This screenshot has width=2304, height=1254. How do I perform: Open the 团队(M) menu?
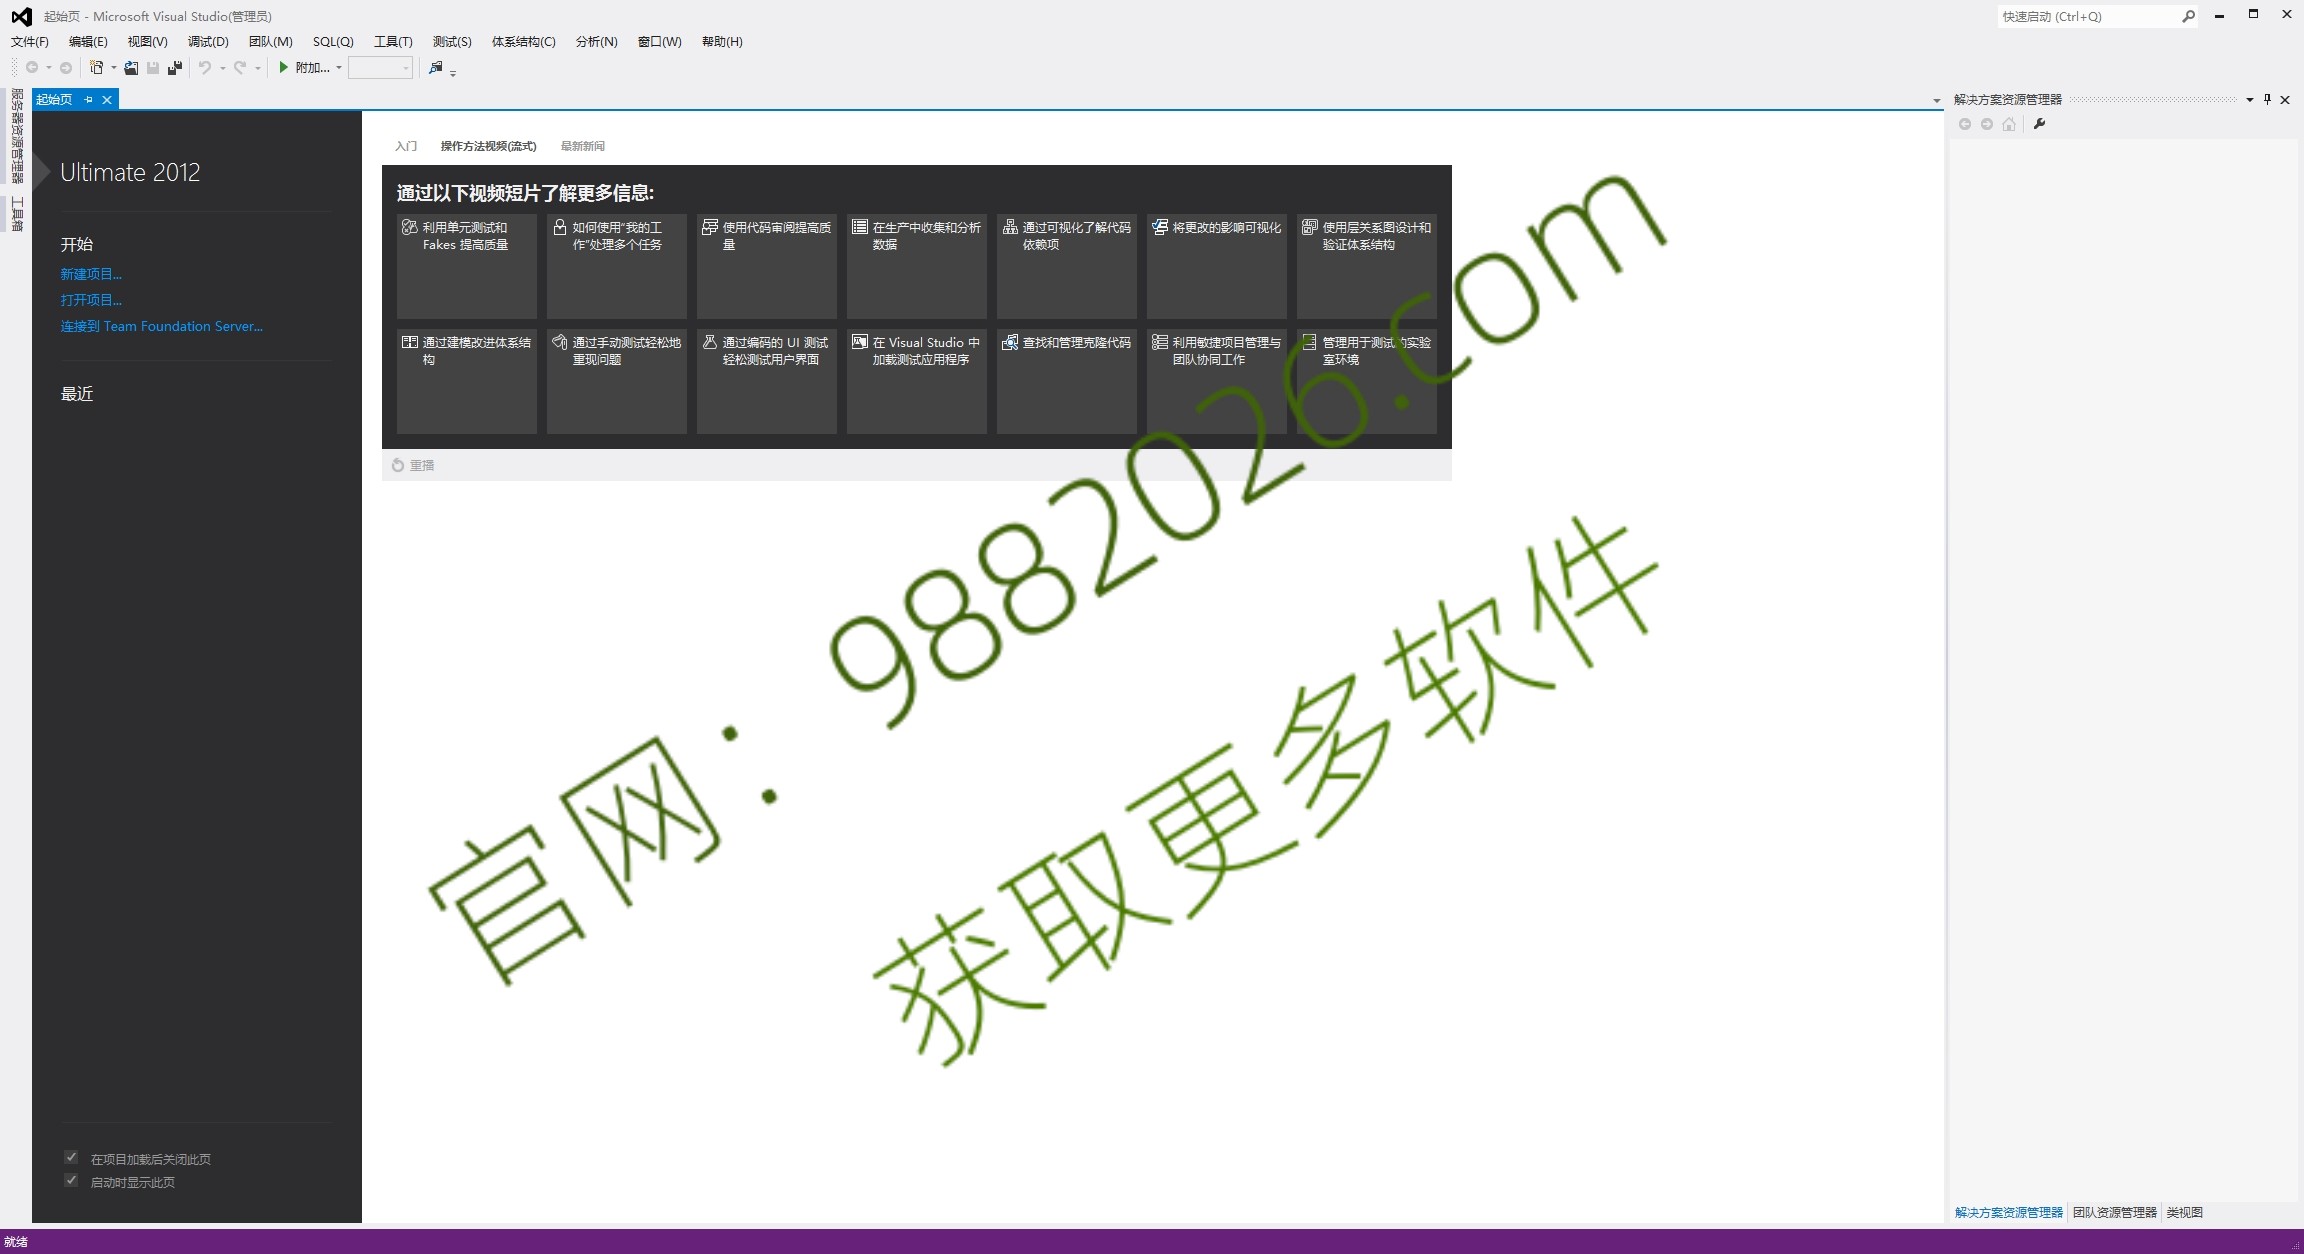[270, 41]
